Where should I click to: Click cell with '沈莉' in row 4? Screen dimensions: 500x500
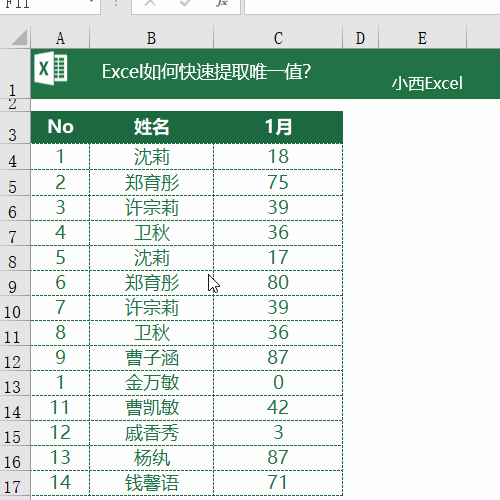(x=152, y=157)
